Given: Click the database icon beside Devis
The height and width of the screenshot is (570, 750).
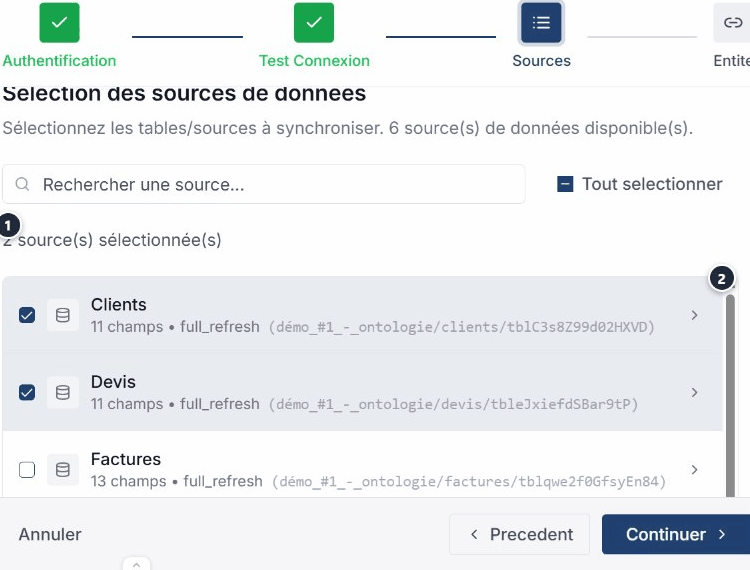Looking at the screenshot, I should tap(63, 392).
